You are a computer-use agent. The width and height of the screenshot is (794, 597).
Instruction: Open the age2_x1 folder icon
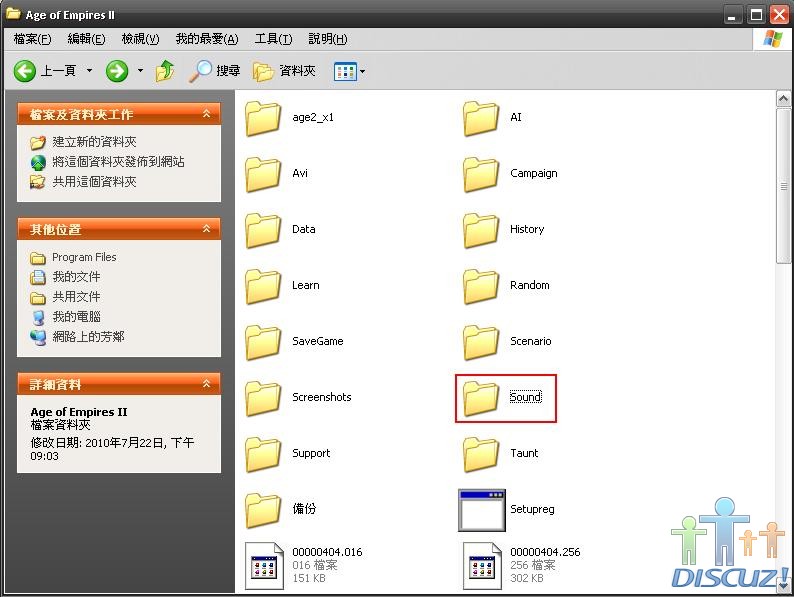(263, 118)
